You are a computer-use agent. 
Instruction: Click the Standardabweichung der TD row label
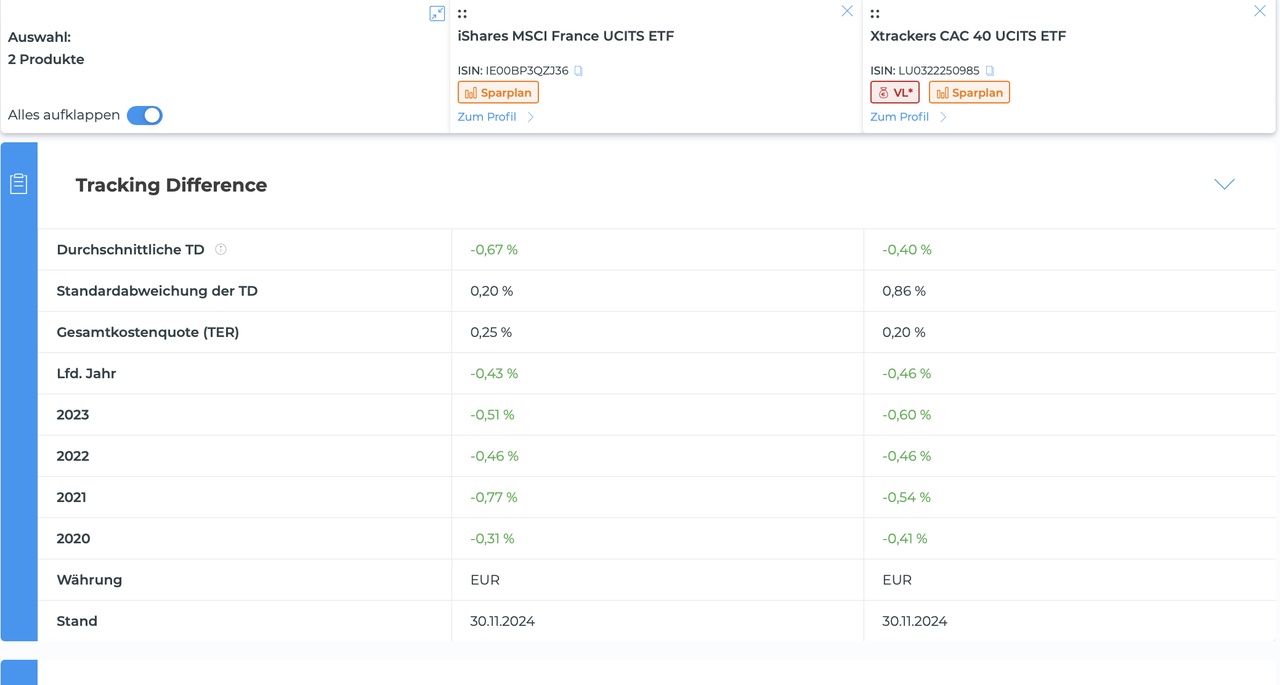pos(157,291)
